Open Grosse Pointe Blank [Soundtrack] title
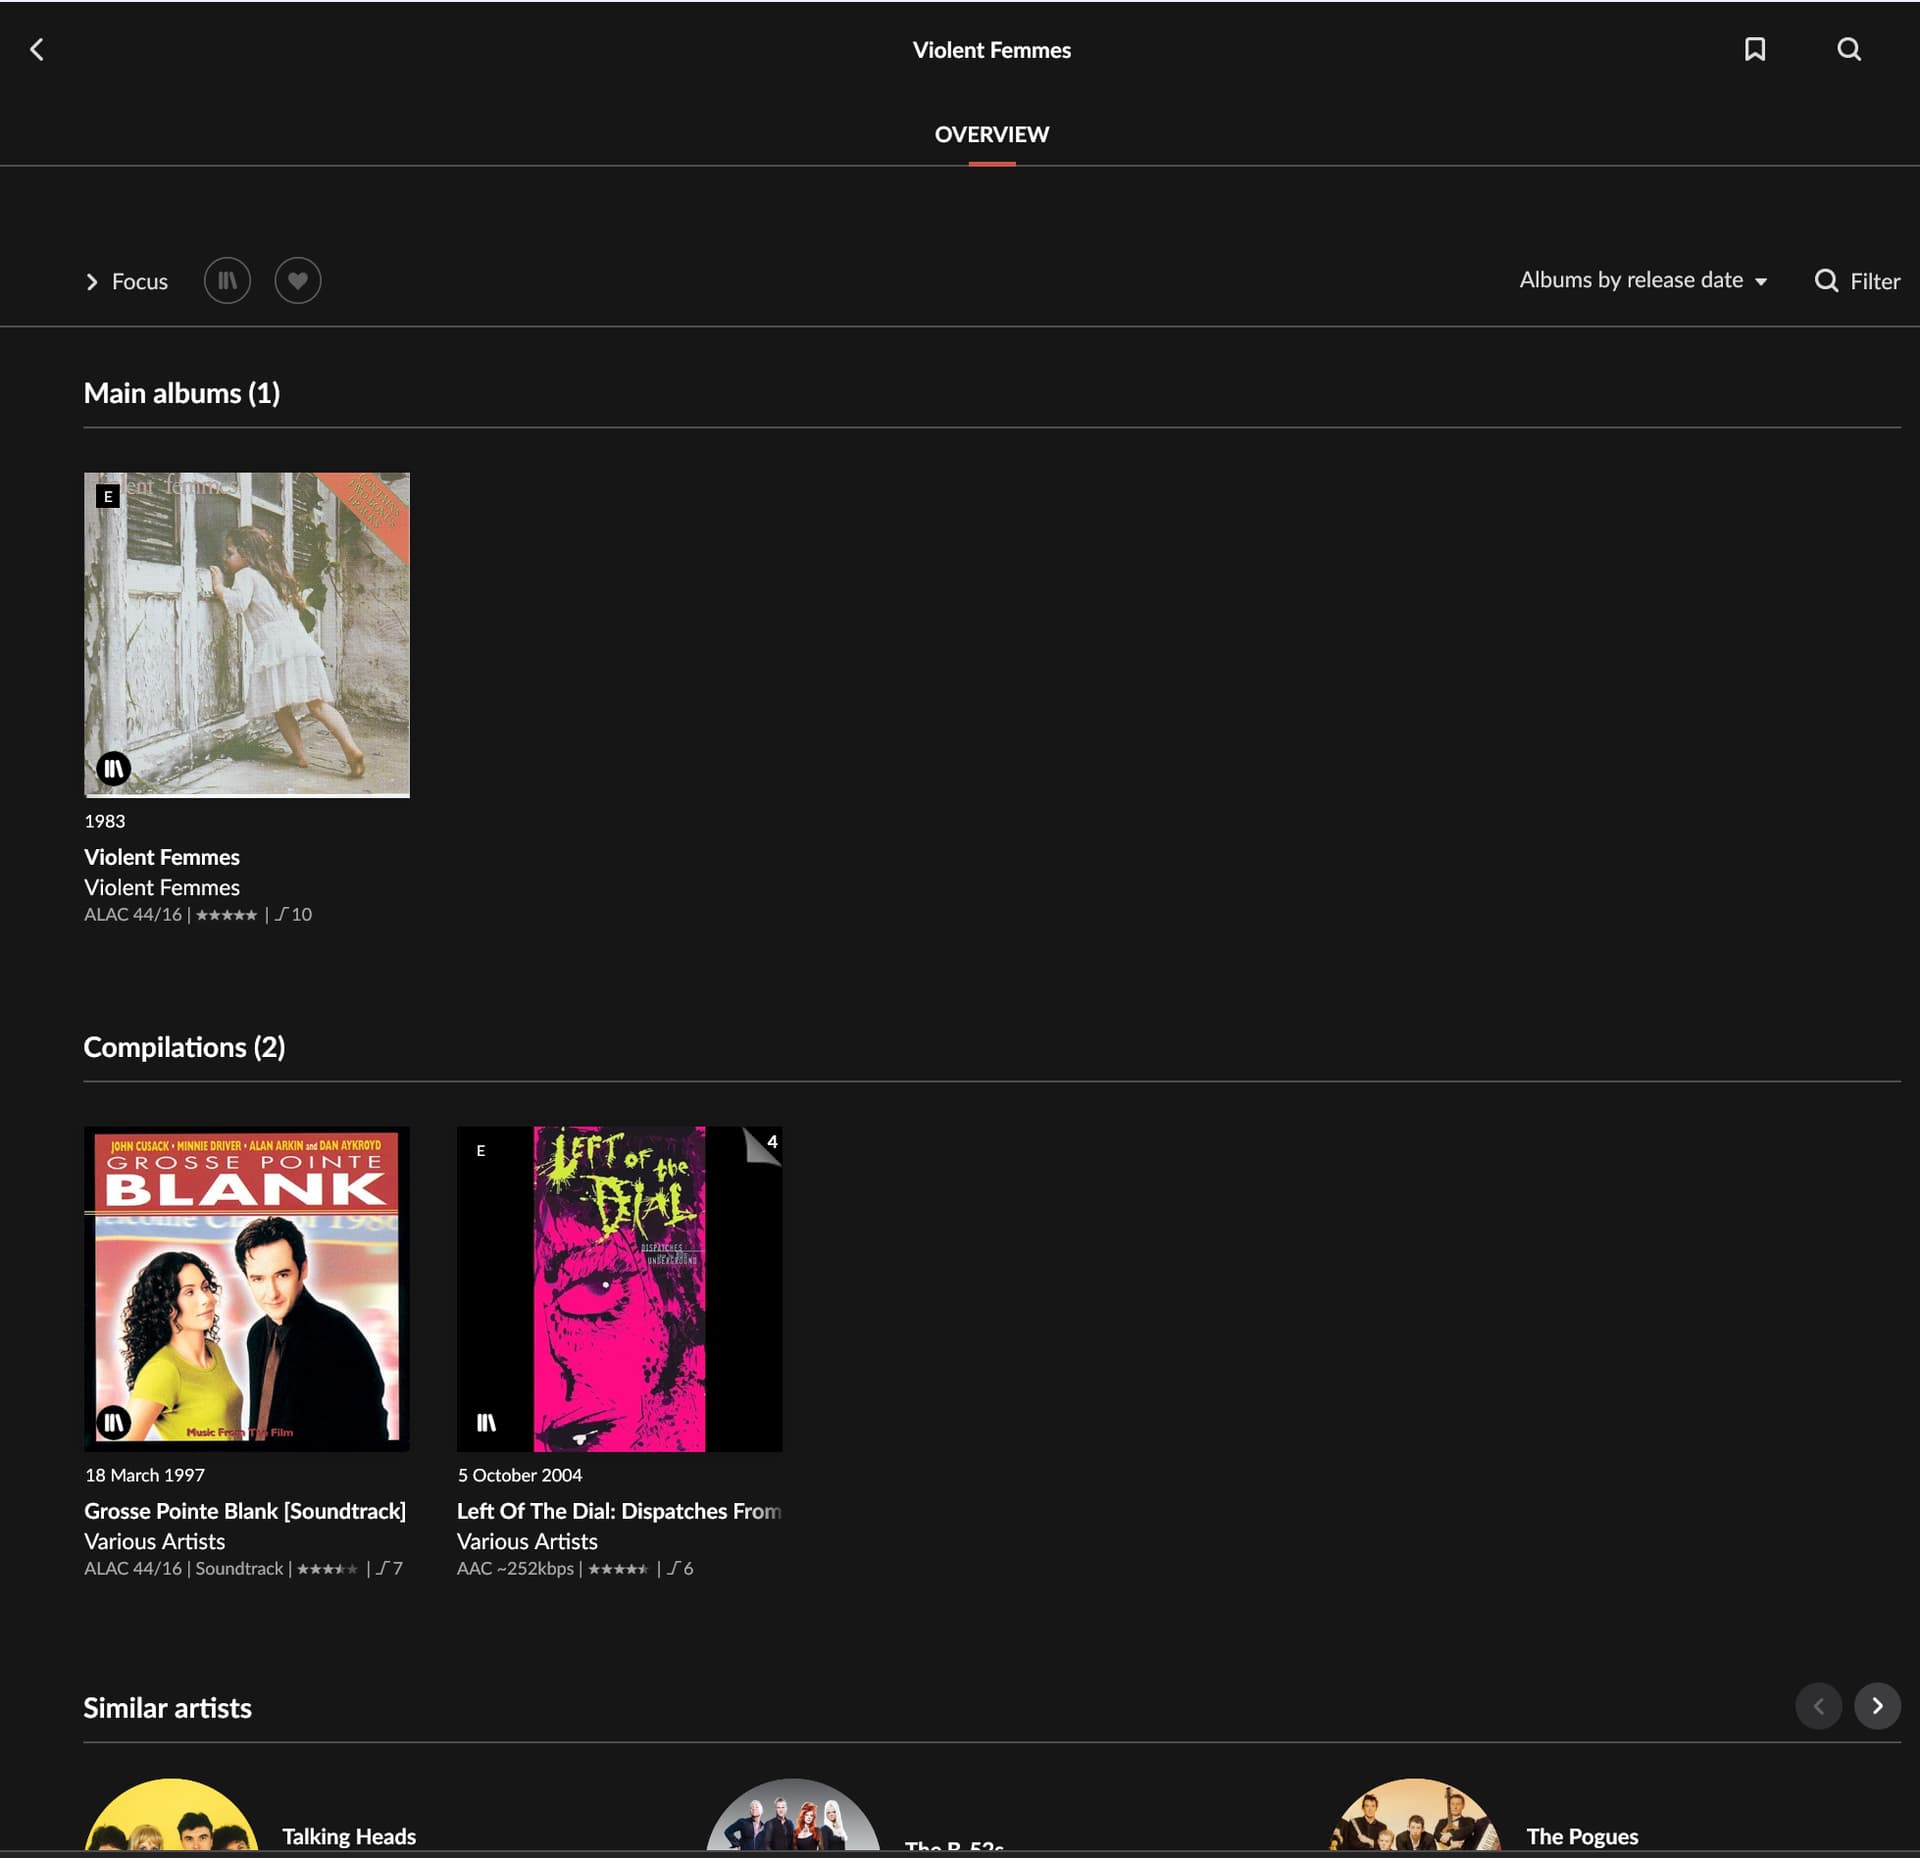 (x=245, y=1511)
